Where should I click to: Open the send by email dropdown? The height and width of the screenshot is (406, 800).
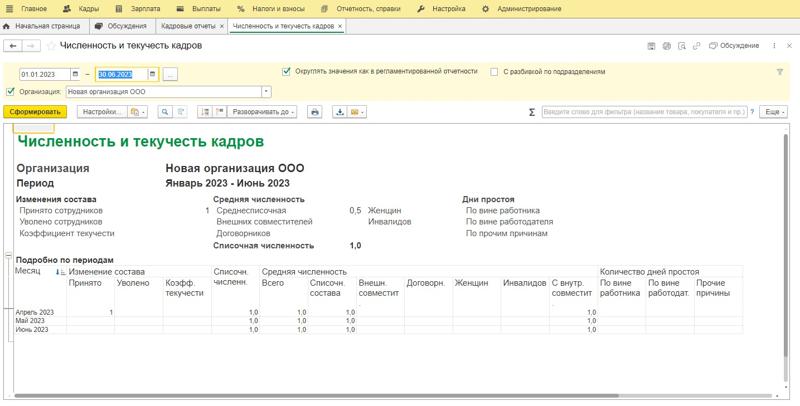click(357, 112)
